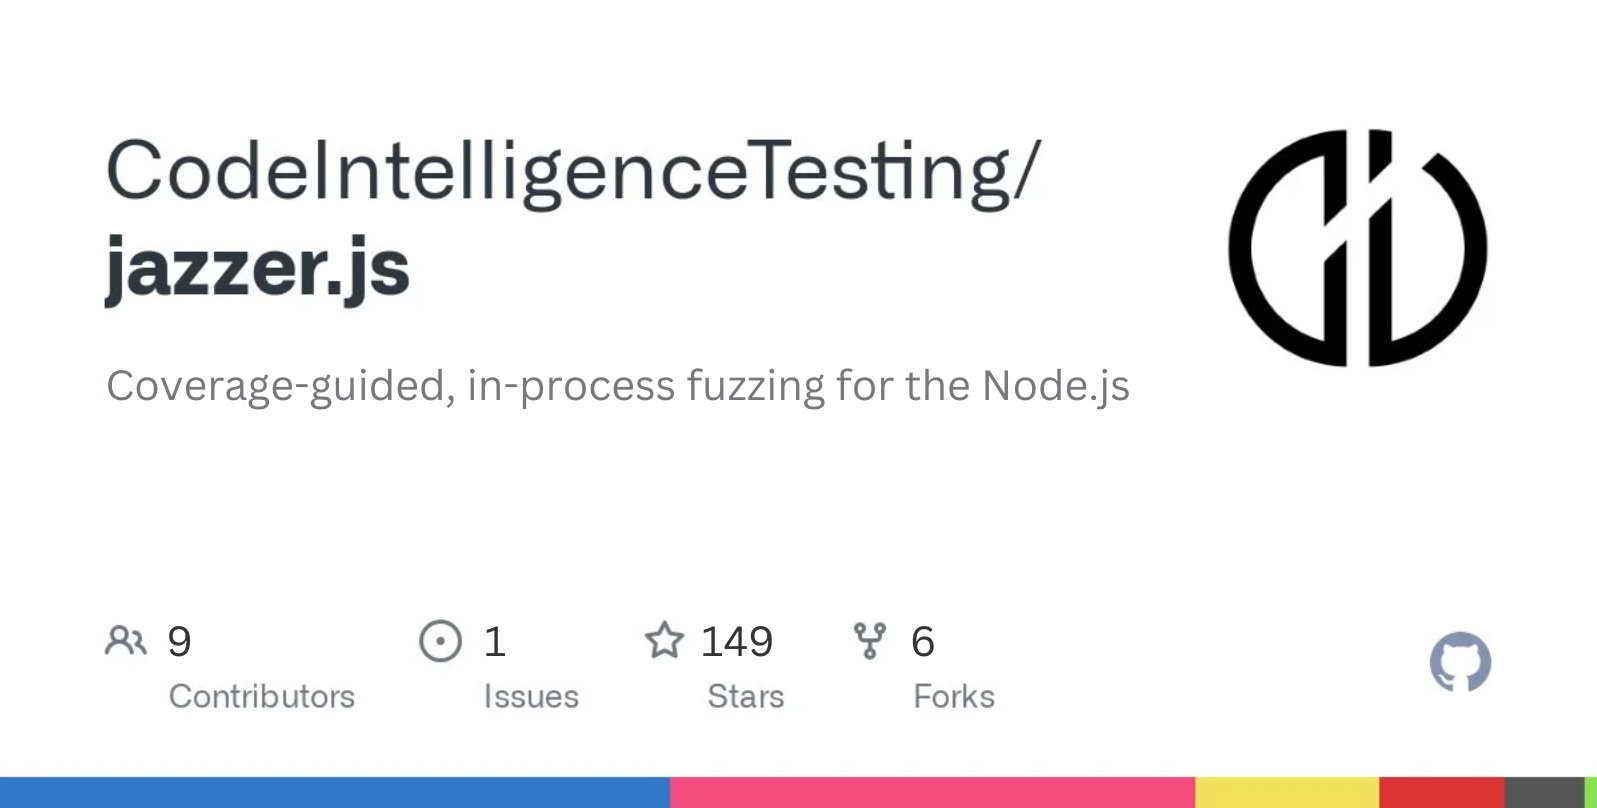Click the pink language bar segment
The height and width of the screenshot is (808, 1597).
(932, 792)
